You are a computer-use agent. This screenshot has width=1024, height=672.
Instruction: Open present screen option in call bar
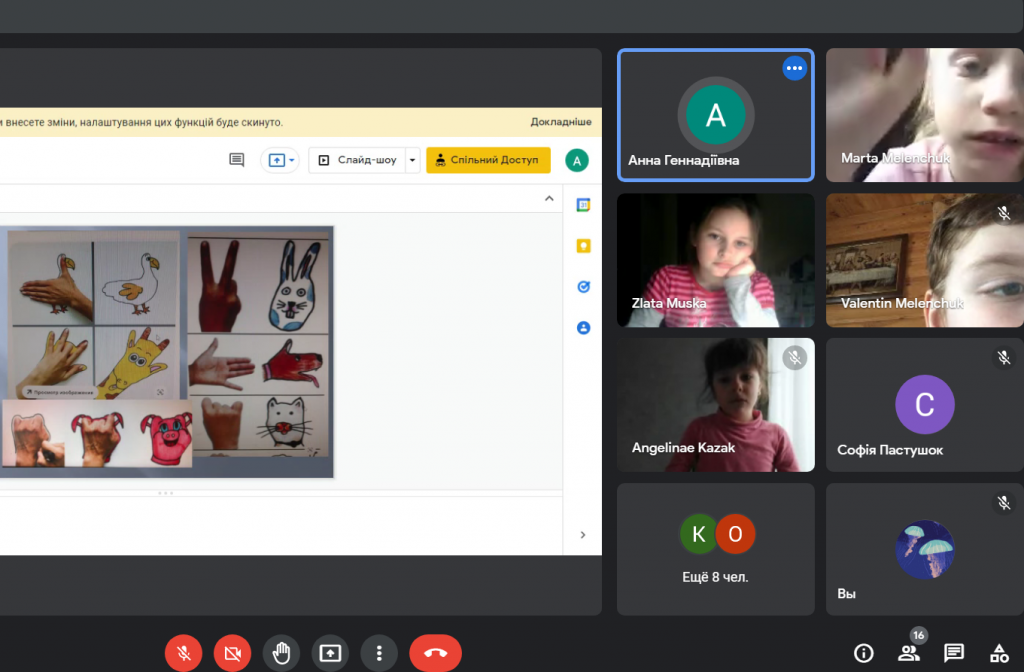[330, 654]
